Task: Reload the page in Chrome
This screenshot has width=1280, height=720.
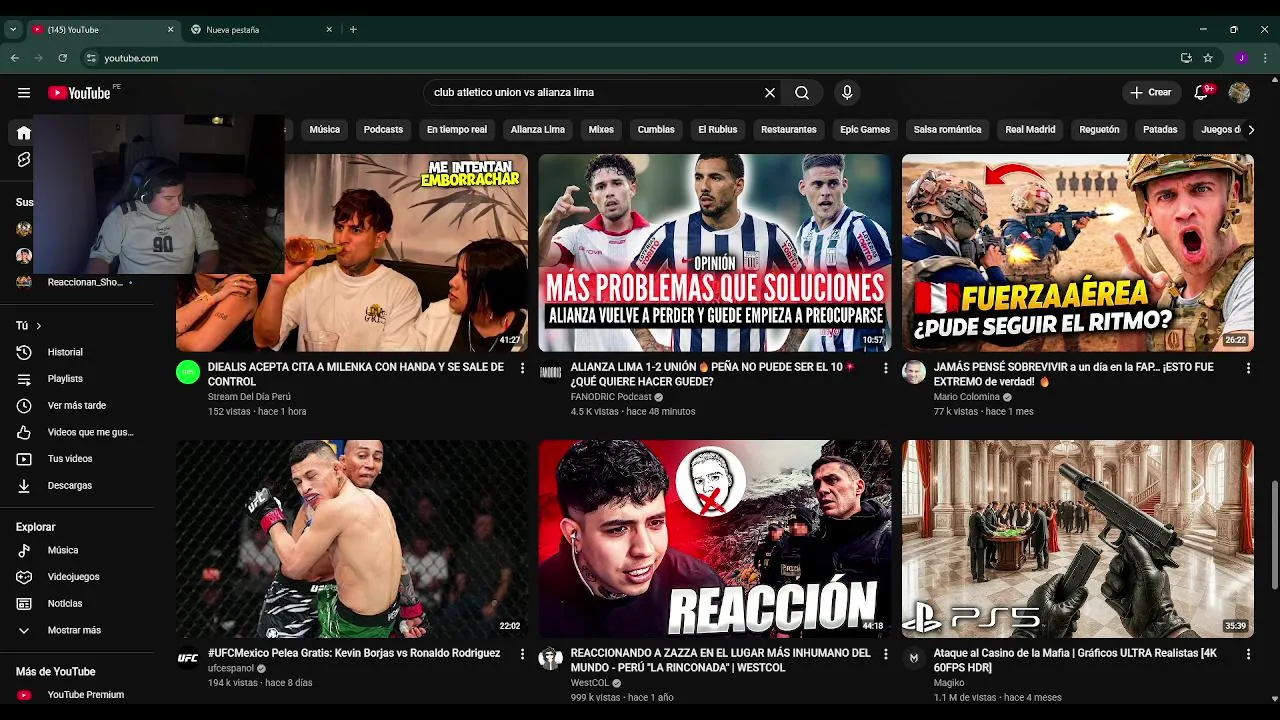Action: coord(62,58)
